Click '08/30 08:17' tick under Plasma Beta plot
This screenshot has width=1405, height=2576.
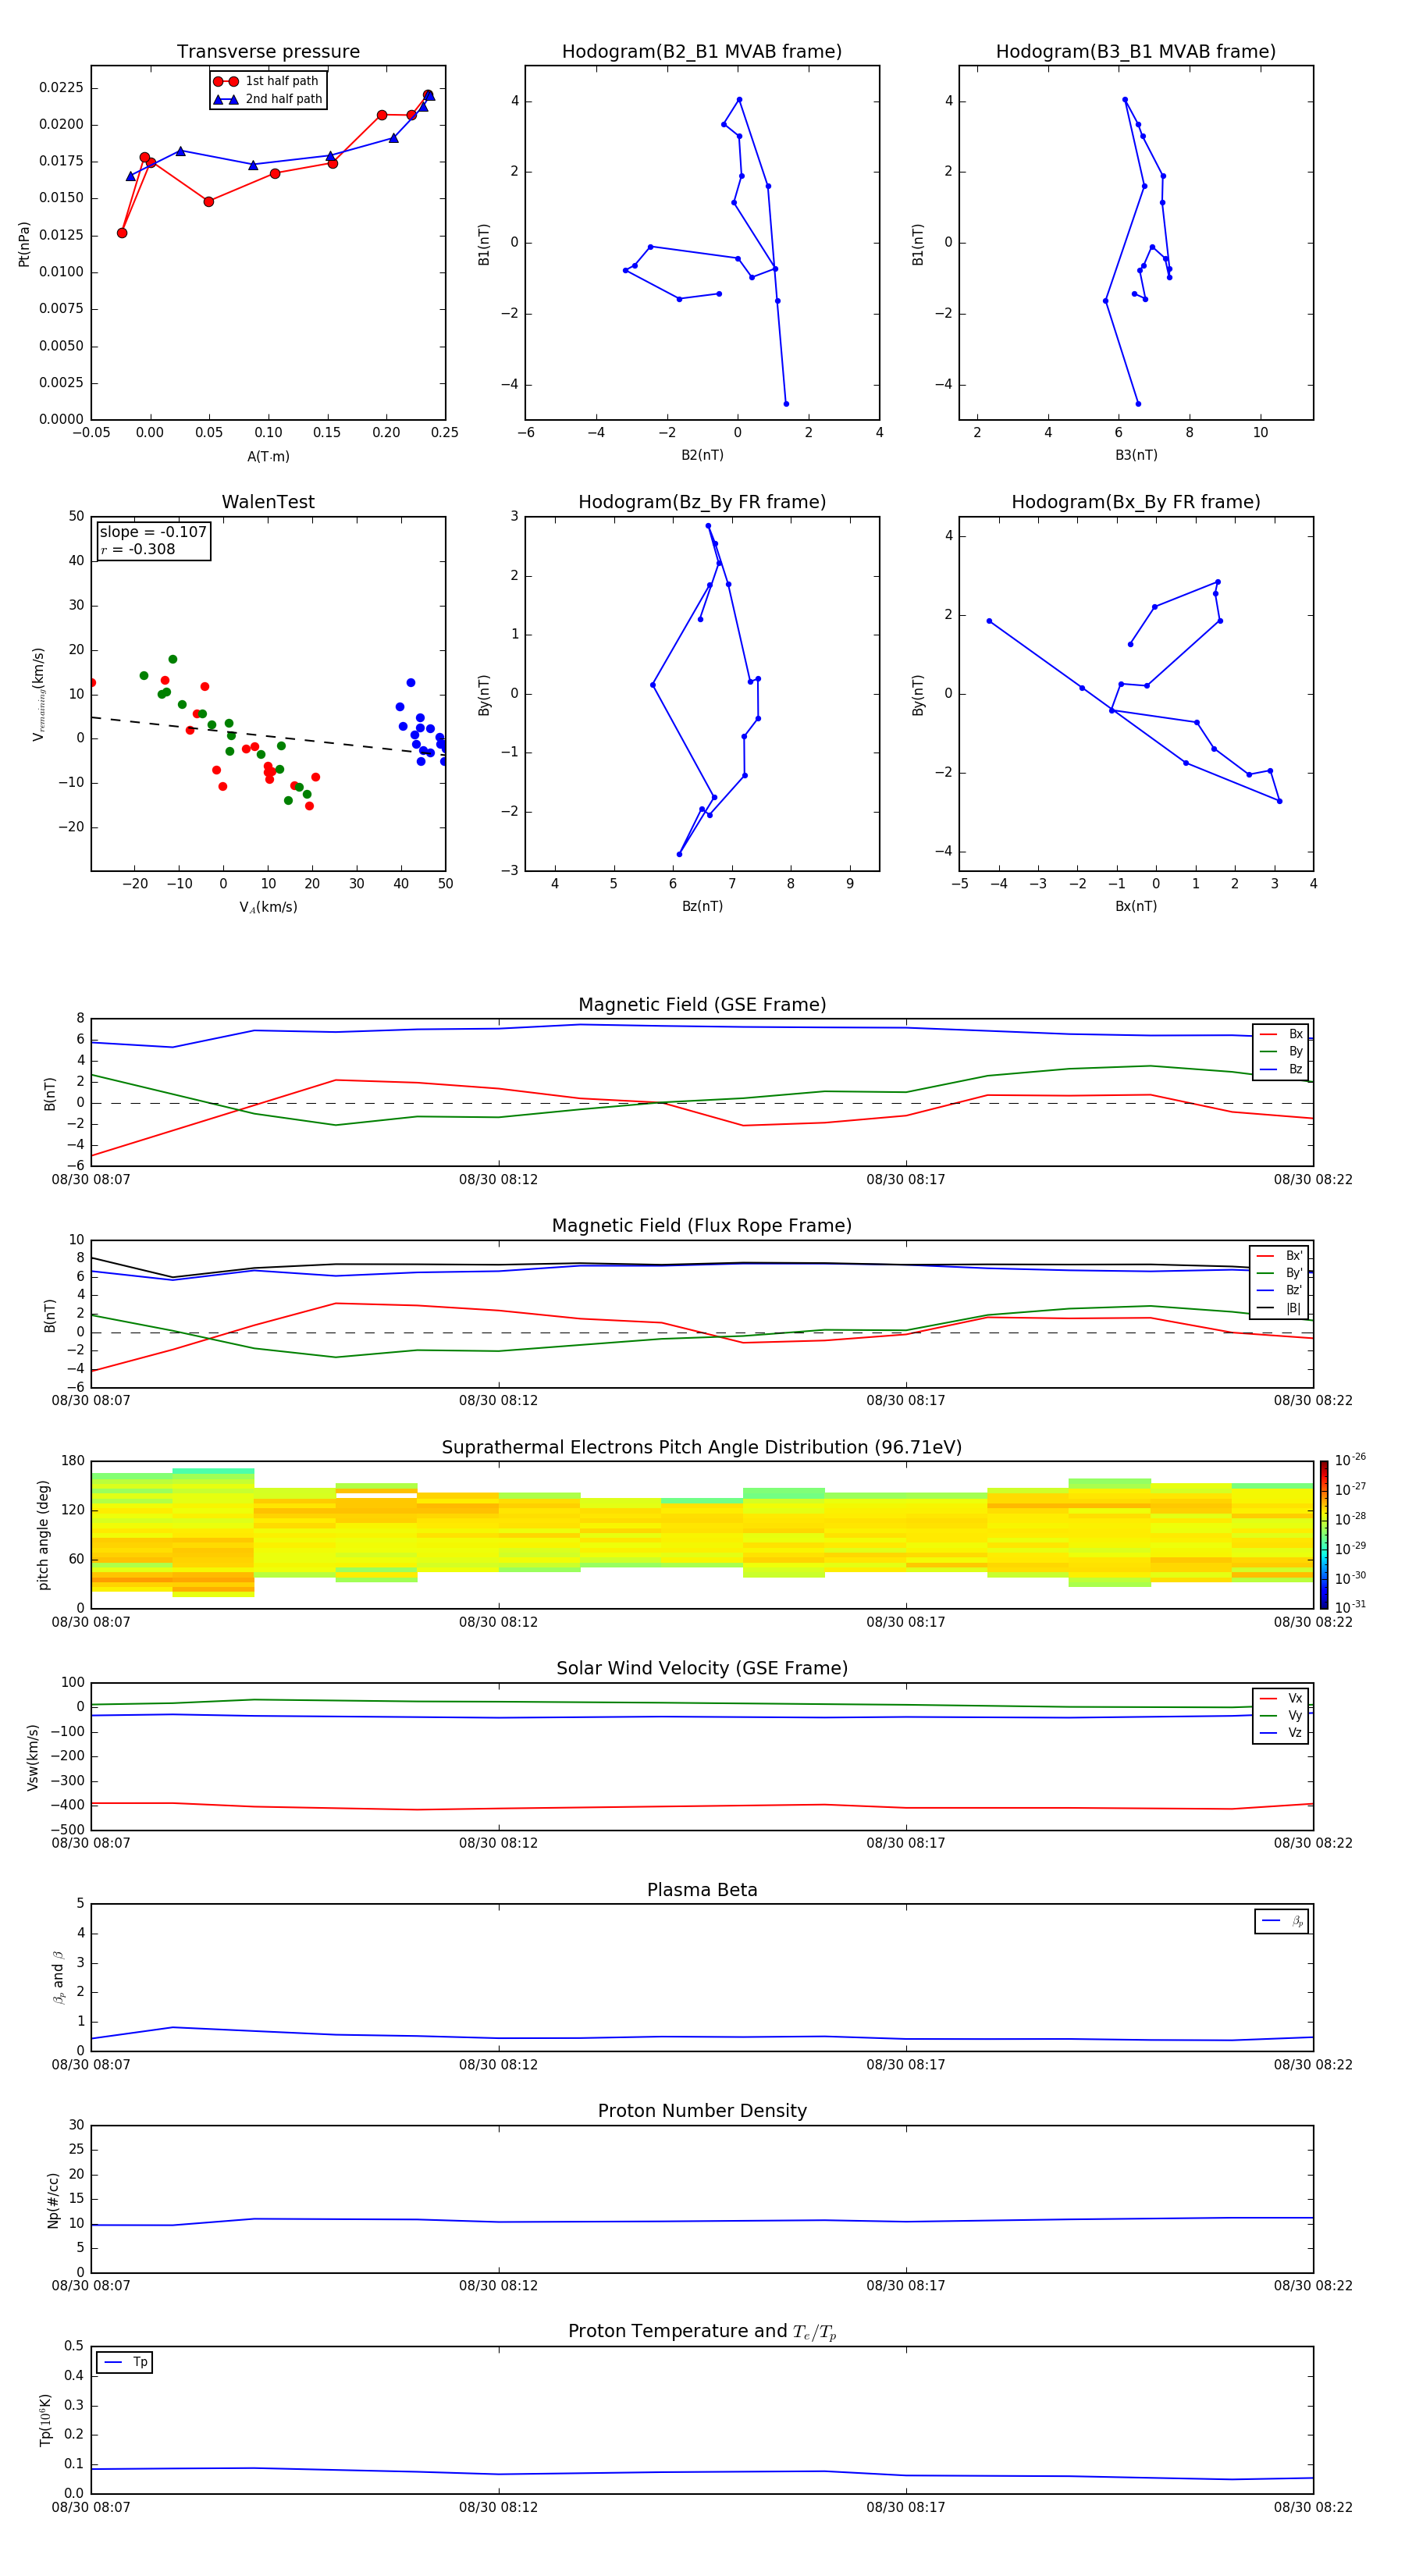[x=905, y=2065]
